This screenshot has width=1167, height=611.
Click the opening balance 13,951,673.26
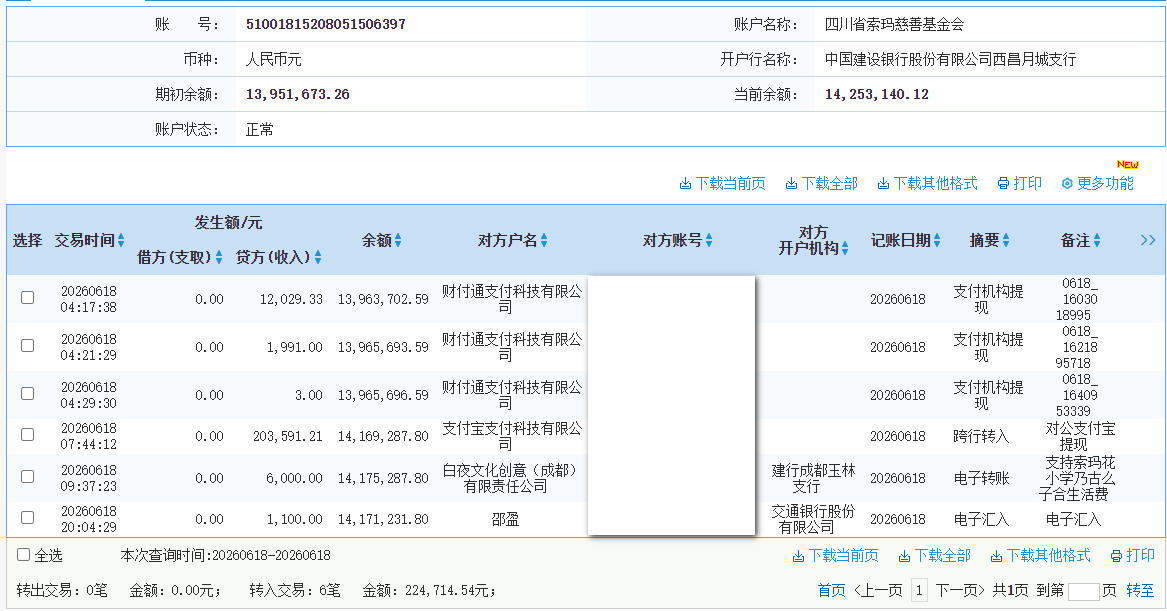(298, 95)
